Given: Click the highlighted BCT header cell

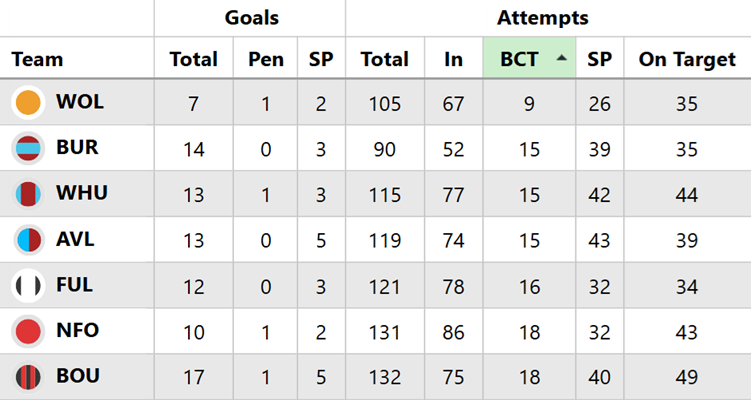Looking at the screenshot, I should pos(520,60).
